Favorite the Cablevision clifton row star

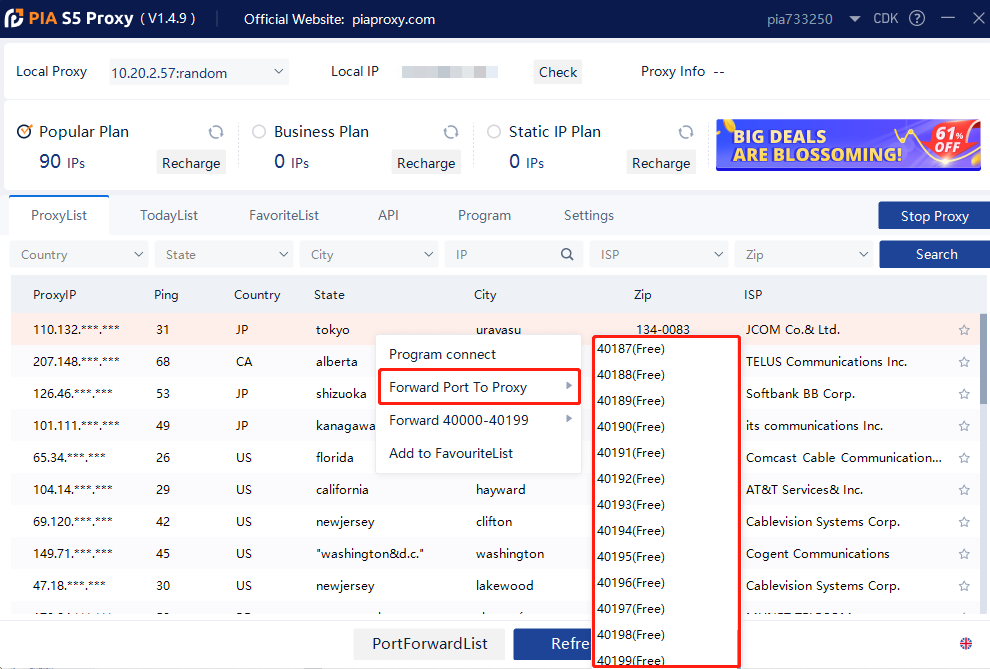click(964, 522)
